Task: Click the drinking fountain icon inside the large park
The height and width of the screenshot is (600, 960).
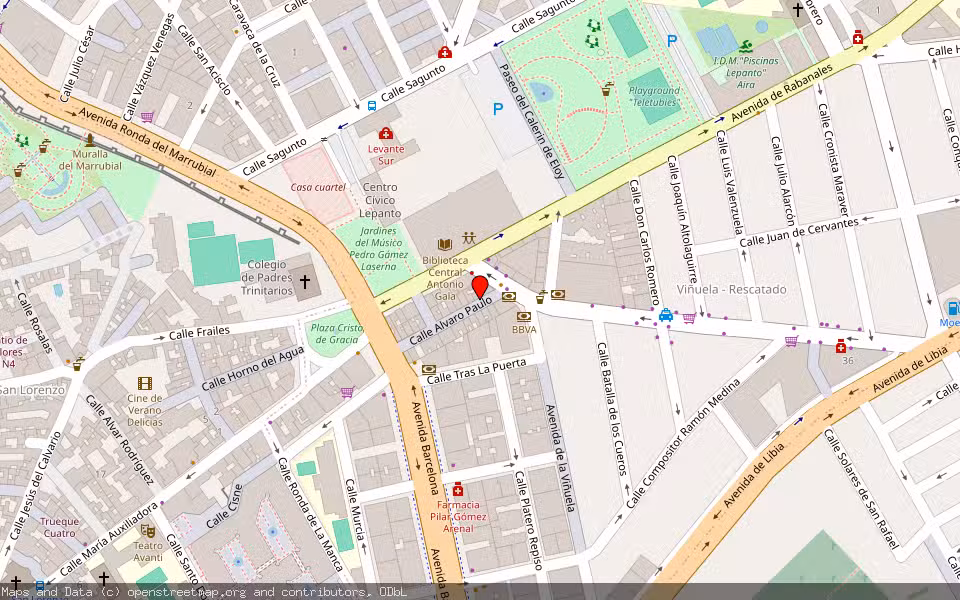Action: click(x=606, y=89)
